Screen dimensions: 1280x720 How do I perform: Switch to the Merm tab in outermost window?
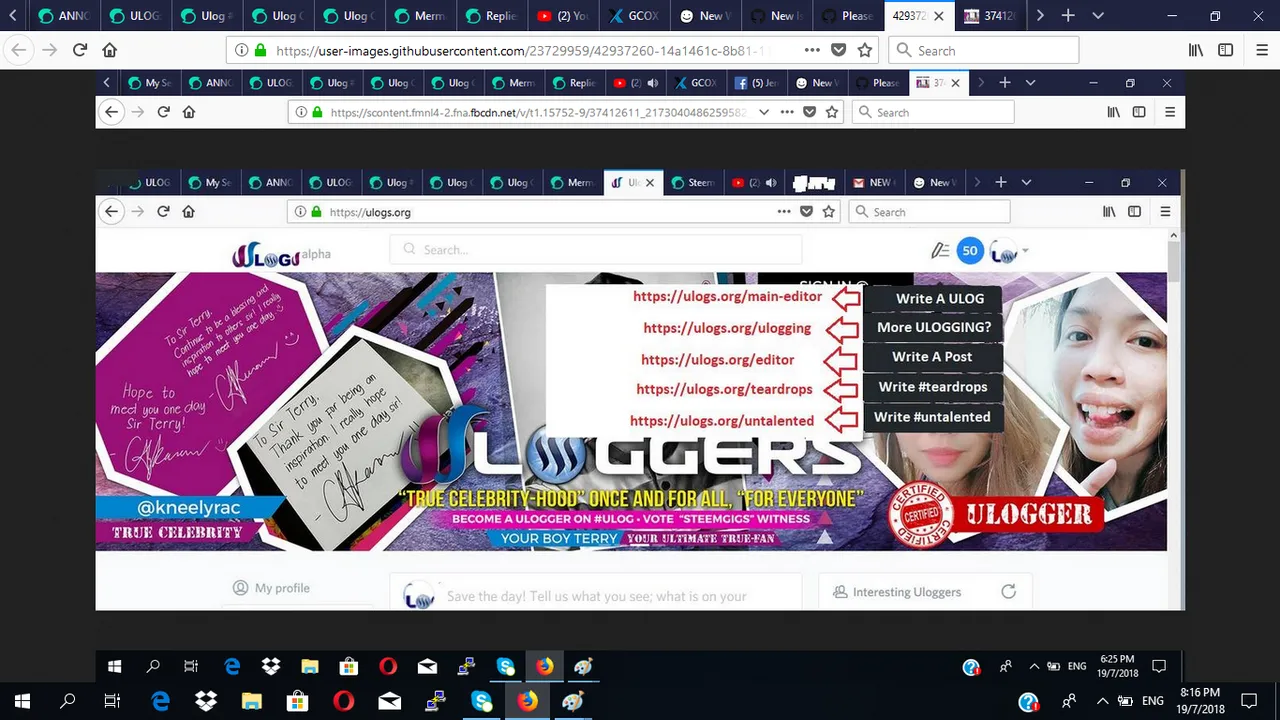[419, 16]
